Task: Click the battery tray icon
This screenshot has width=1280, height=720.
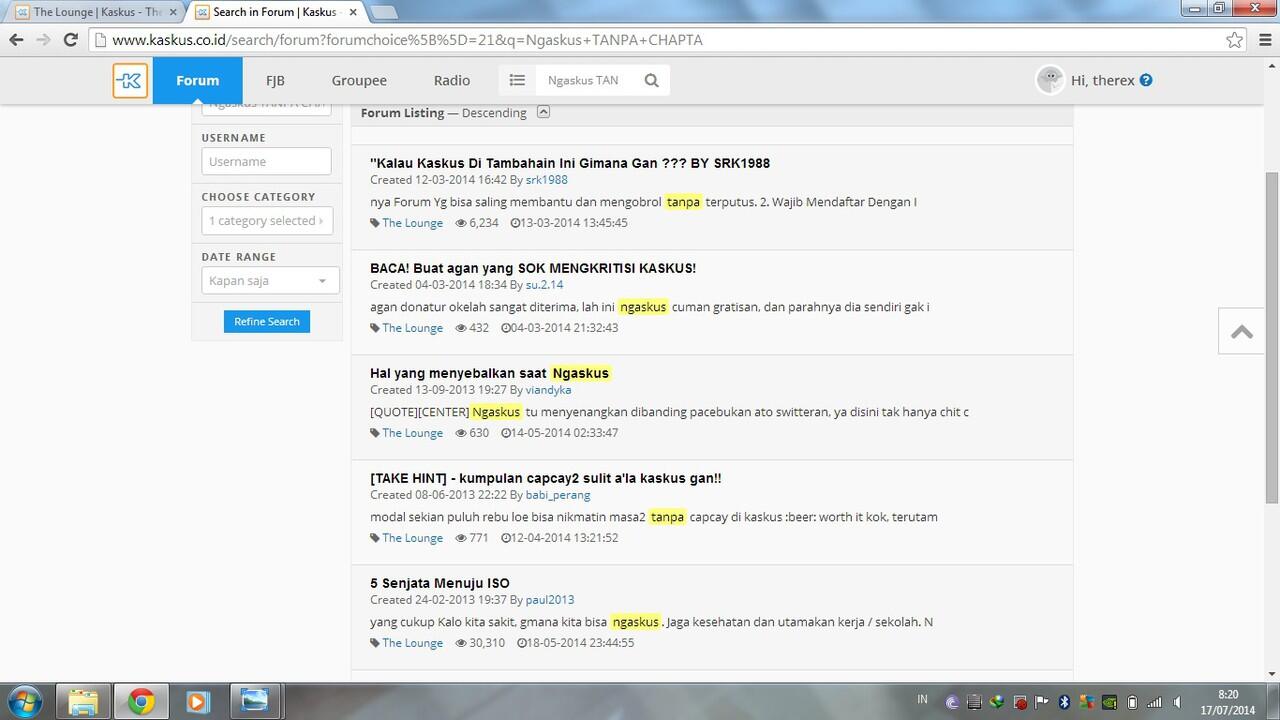Action: click(x=1132, y=702)
